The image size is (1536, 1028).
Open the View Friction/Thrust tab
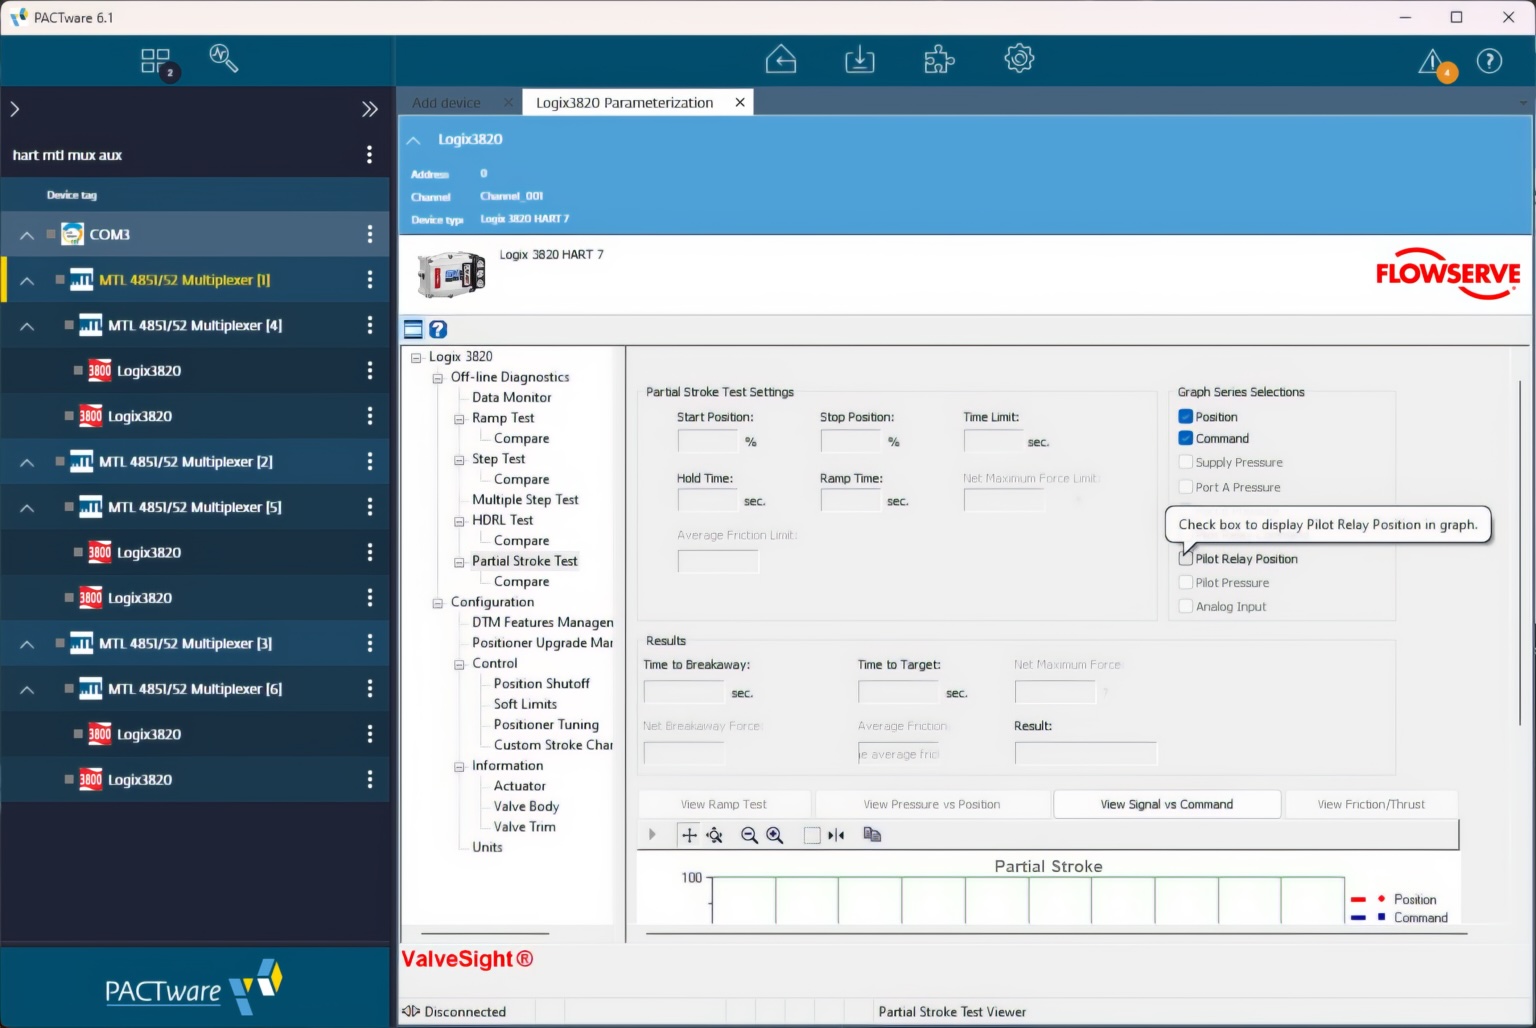tap(1371, 804)
